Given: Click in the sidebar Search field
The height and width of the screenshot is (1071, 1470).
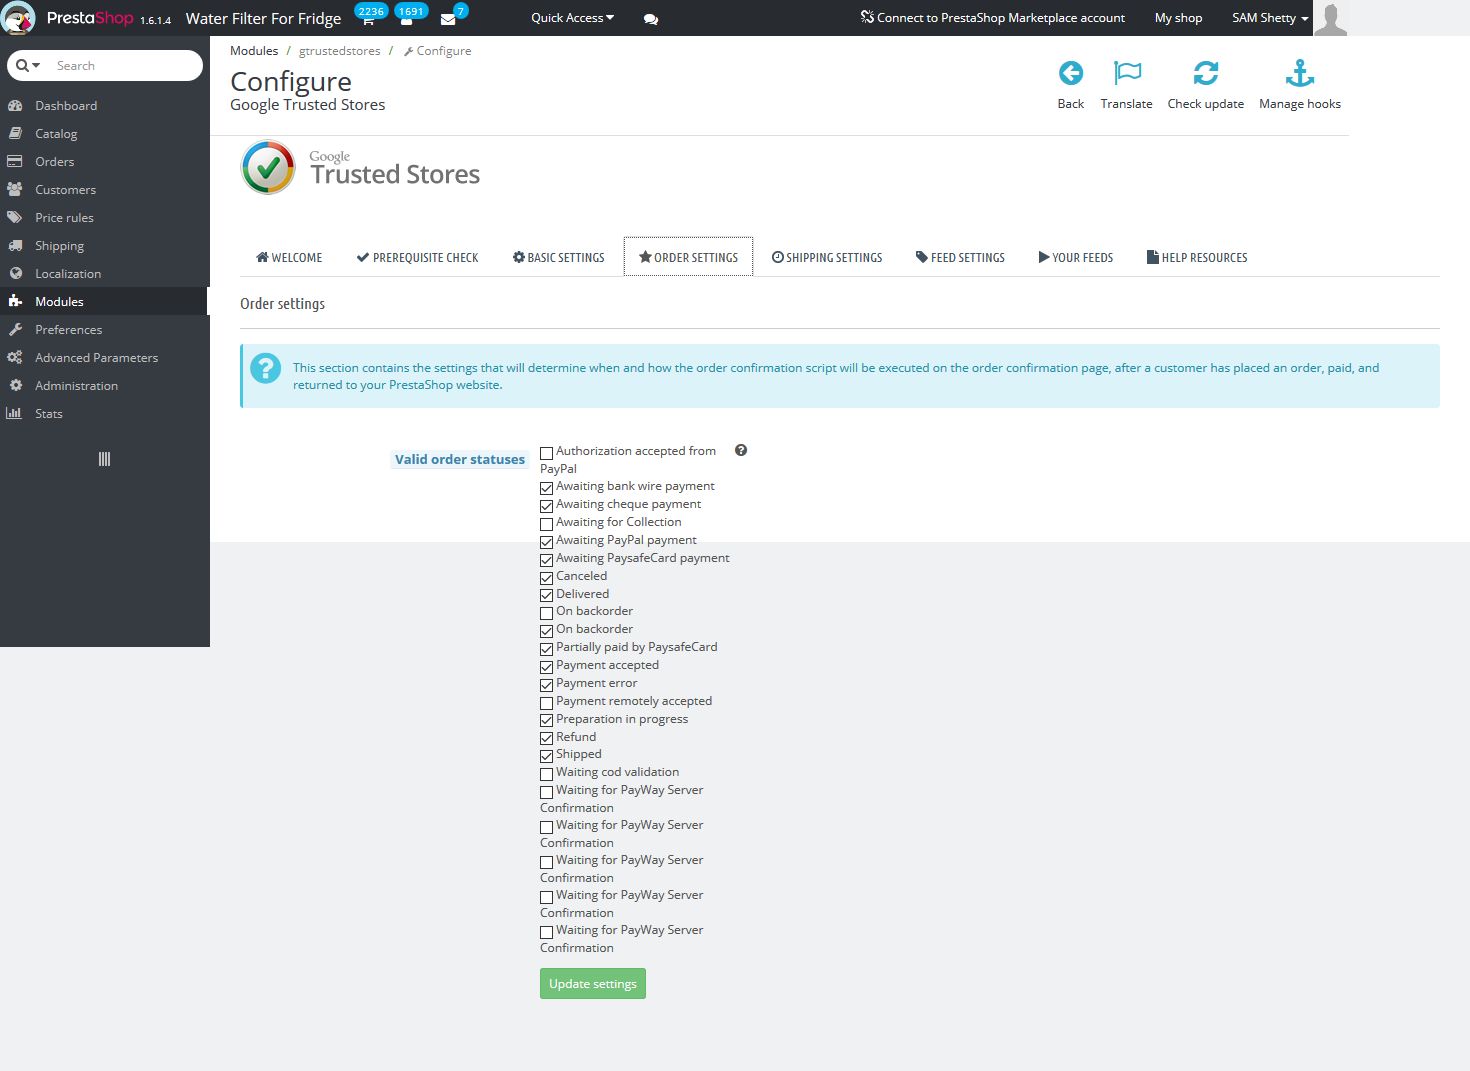Looking at the screenshot, I should [x=122, y=66].
